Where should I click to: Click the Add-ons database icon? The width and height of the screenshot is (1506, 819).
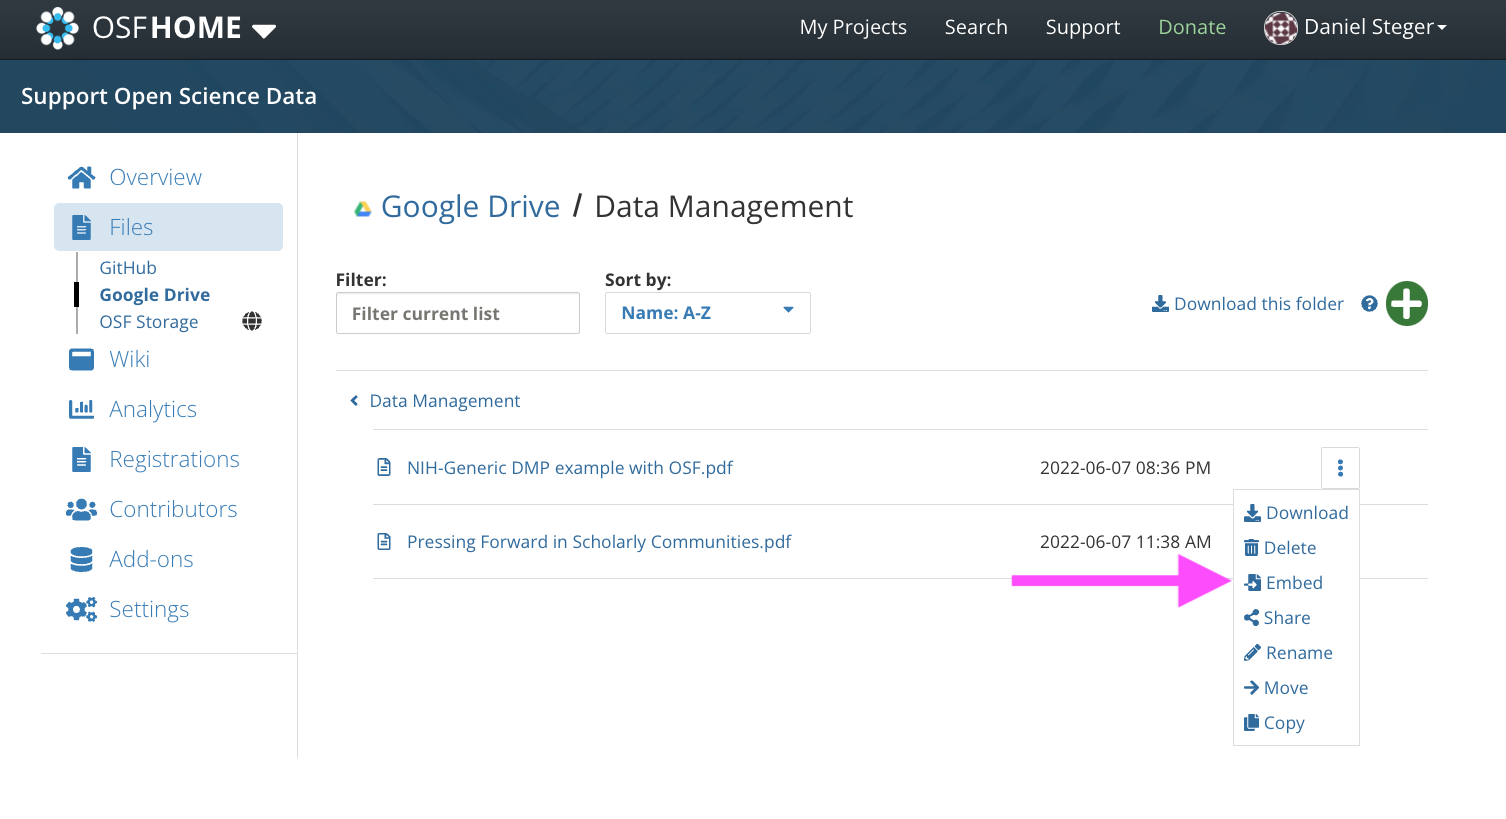click(81, 559)
